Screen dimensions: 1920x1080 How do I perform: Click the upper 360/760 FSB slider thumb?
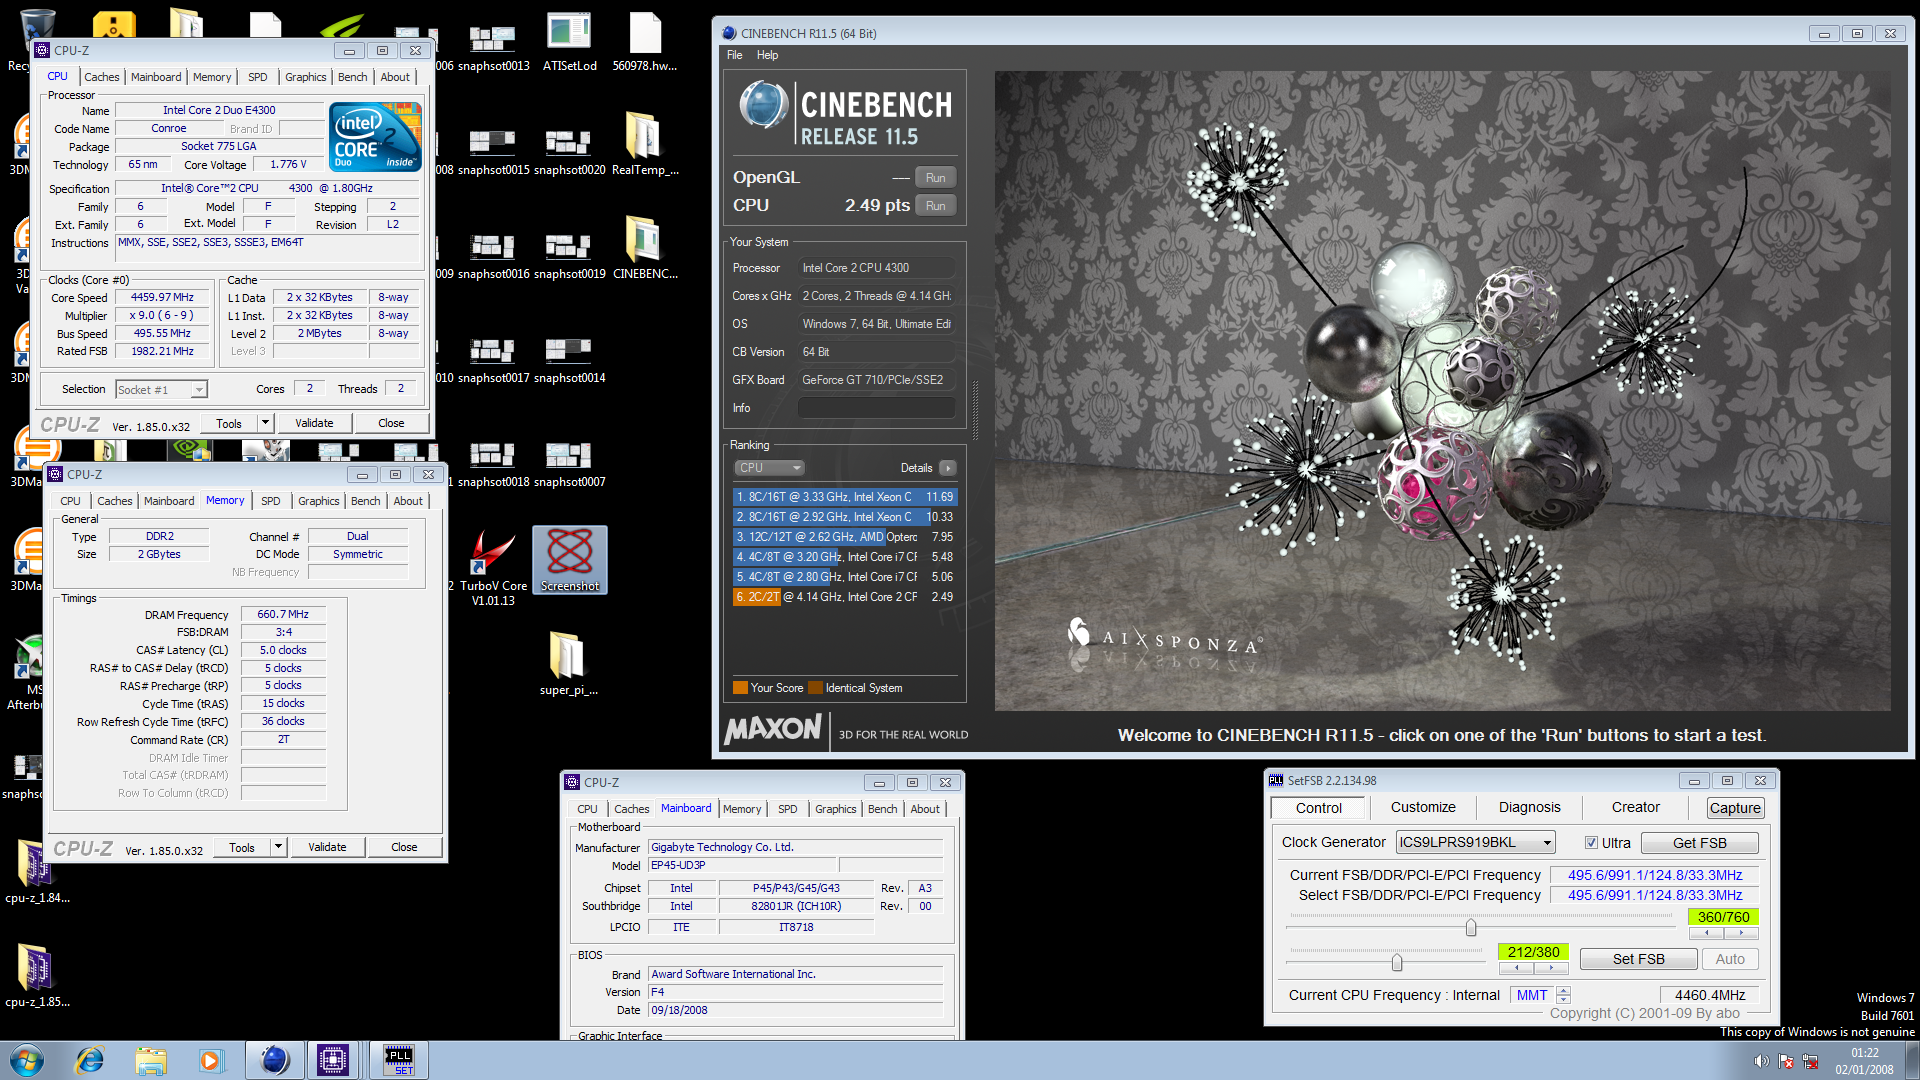coord(1471,928)
